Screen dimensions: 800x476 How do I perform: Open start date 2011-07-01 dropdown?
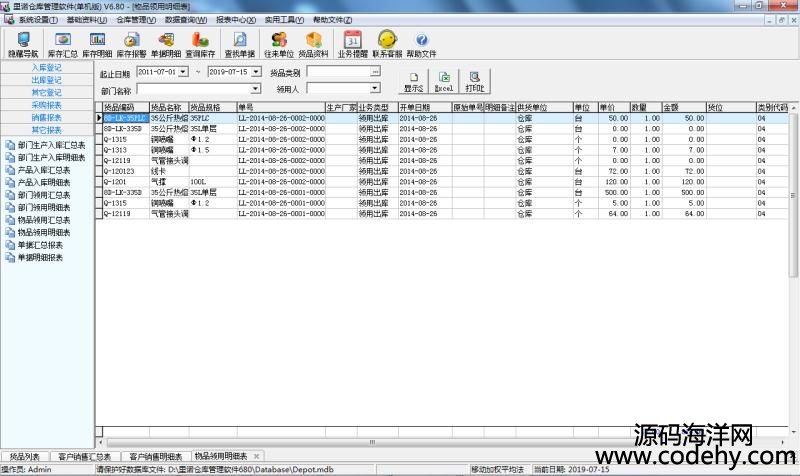click(184, 72)
